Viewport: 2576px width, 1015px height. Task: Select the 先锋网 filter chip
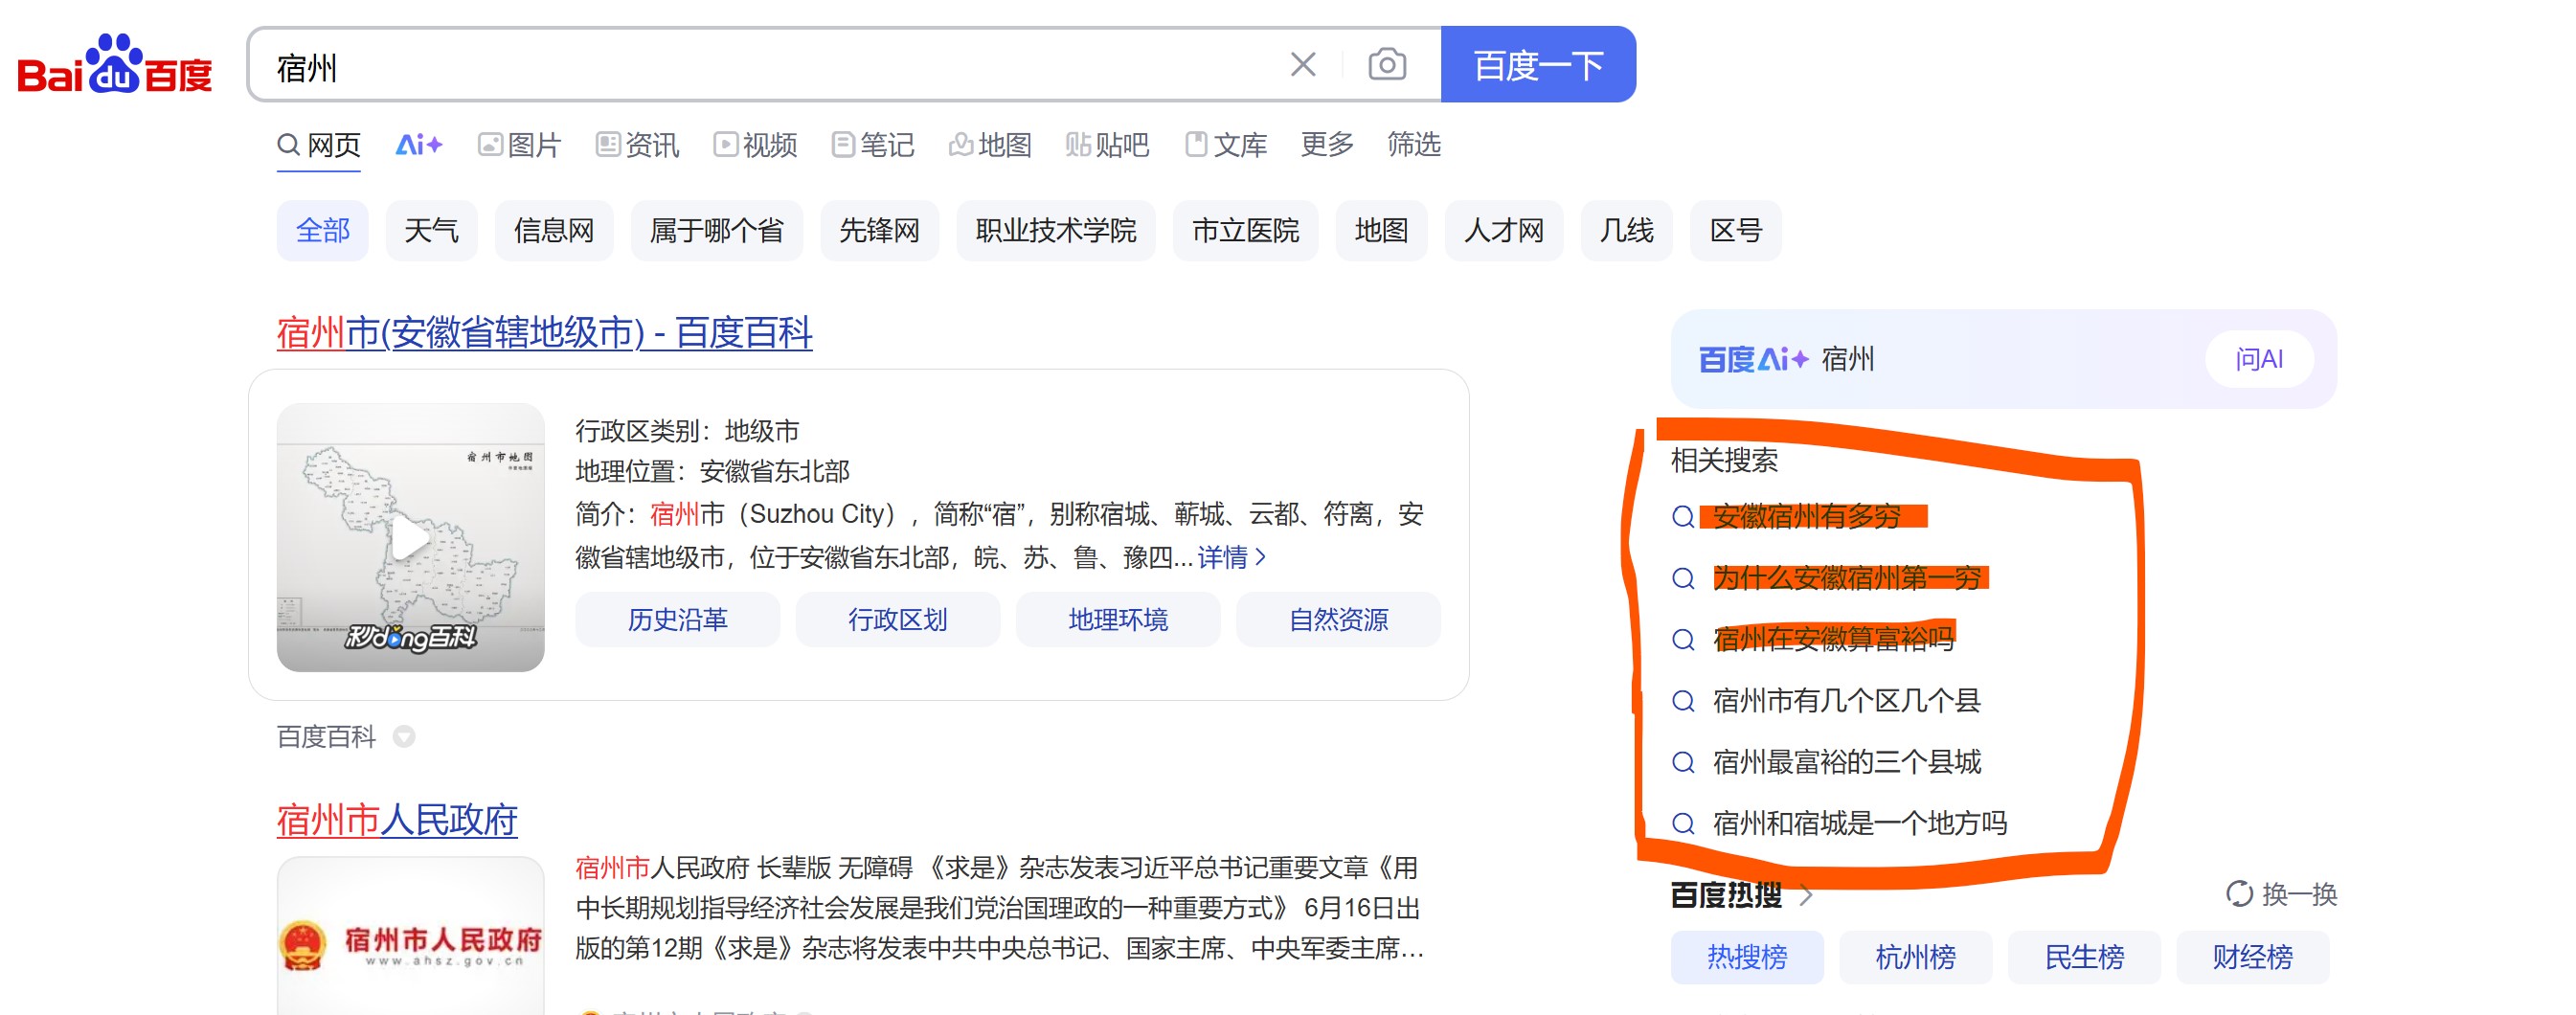[880, 231]
